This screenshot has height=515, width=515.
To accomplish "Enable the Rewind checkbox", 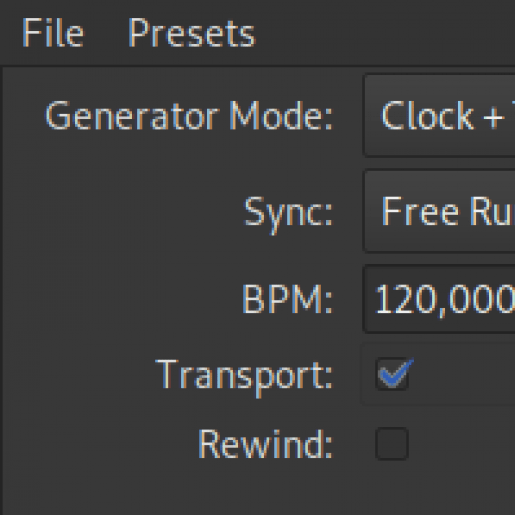I will click(x=392, y=443).
